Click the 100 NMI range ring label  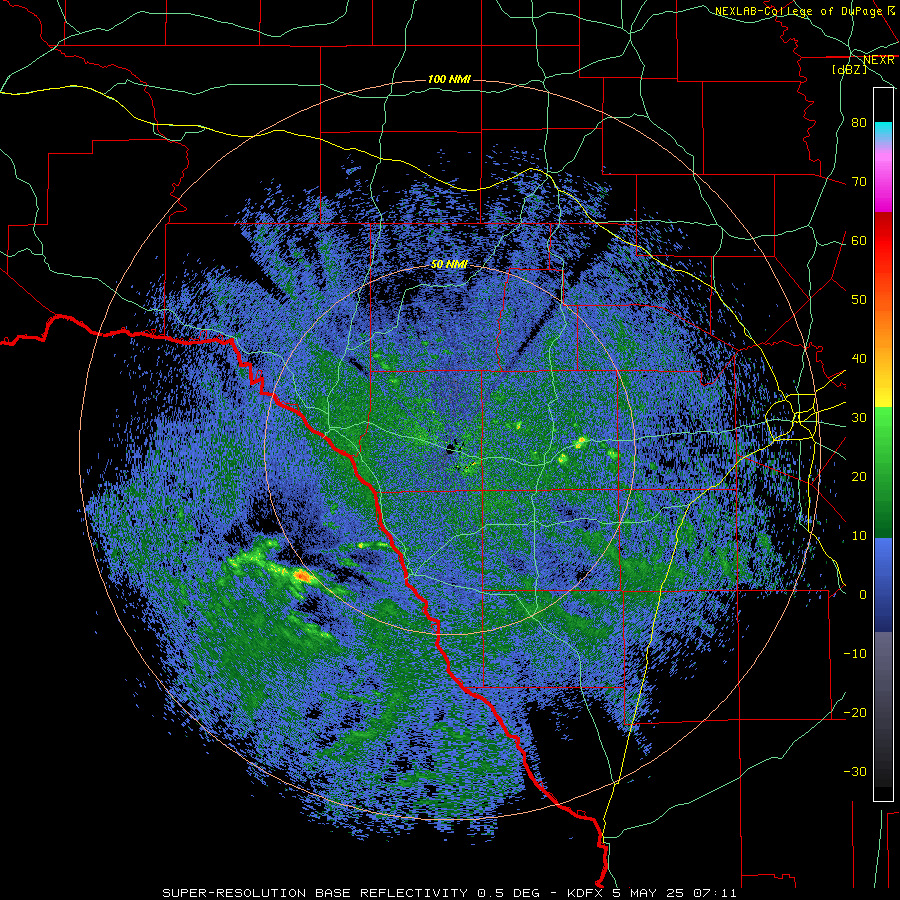[x=449, y=79]
